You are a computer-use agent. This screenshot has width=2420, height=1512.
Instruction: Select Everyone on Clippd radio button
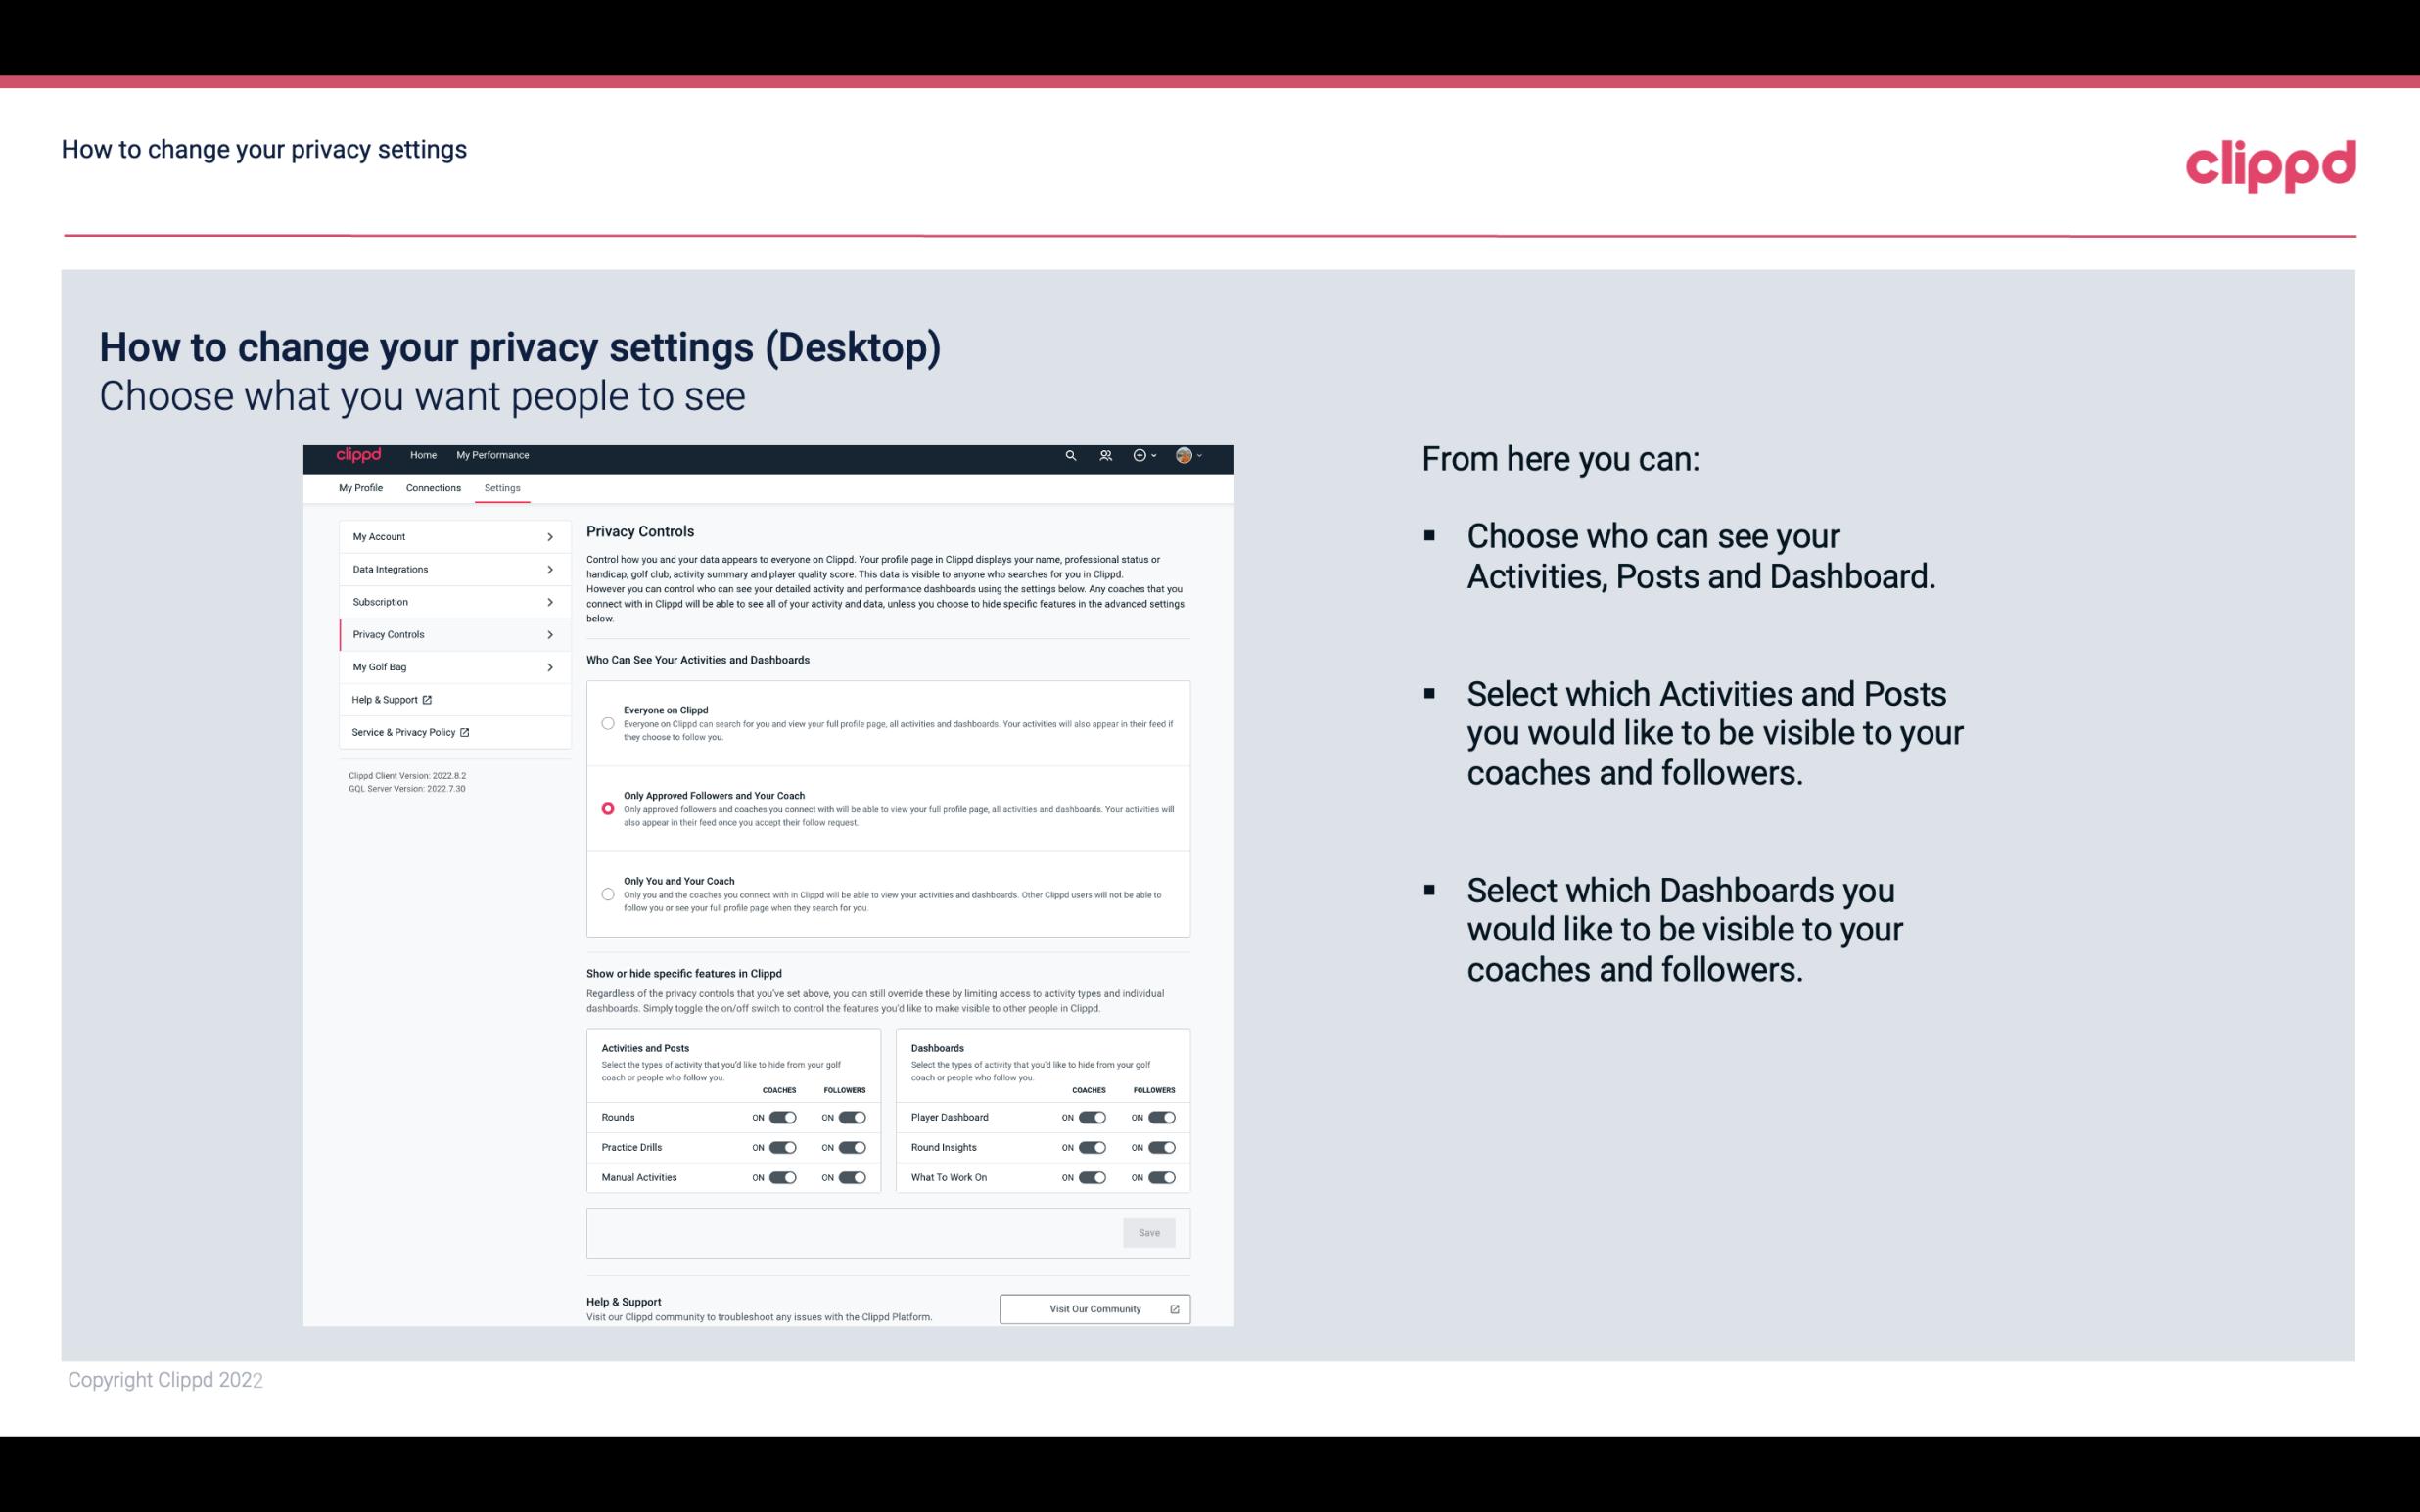[x=606, y=721]
